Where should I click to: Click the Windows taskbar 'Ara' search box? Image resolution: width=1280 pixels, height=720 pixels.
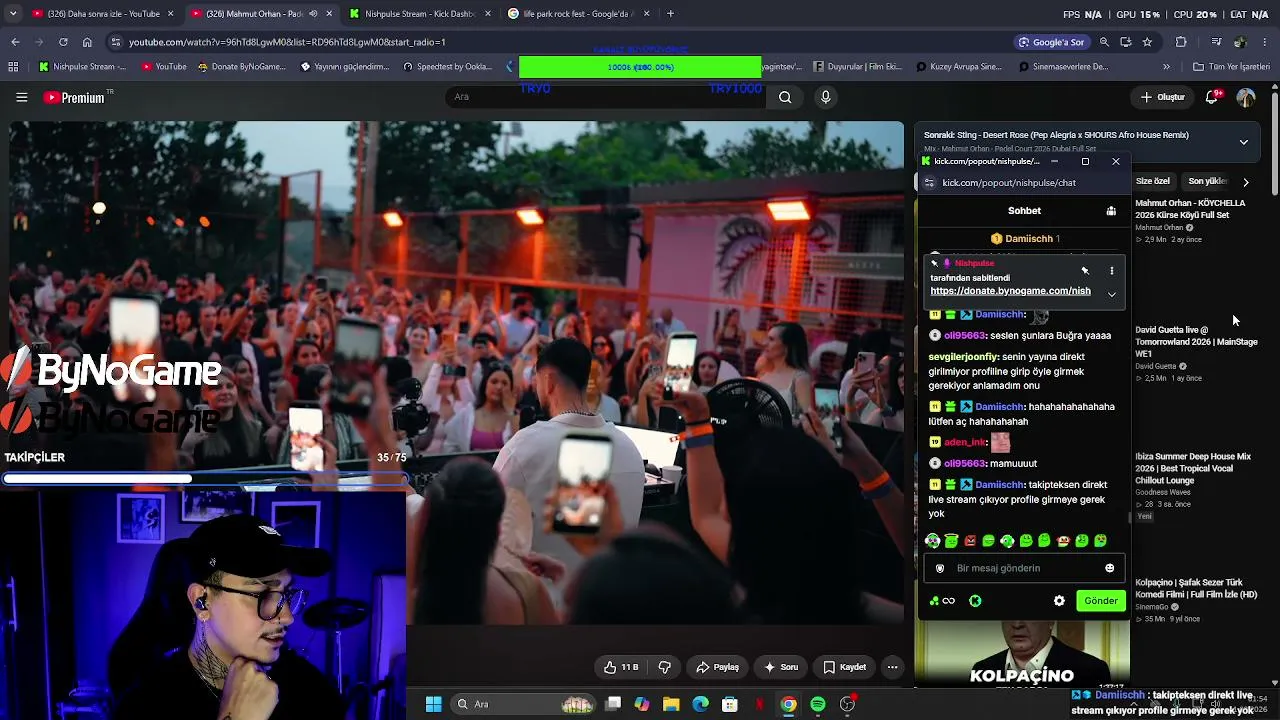(521, 704)
